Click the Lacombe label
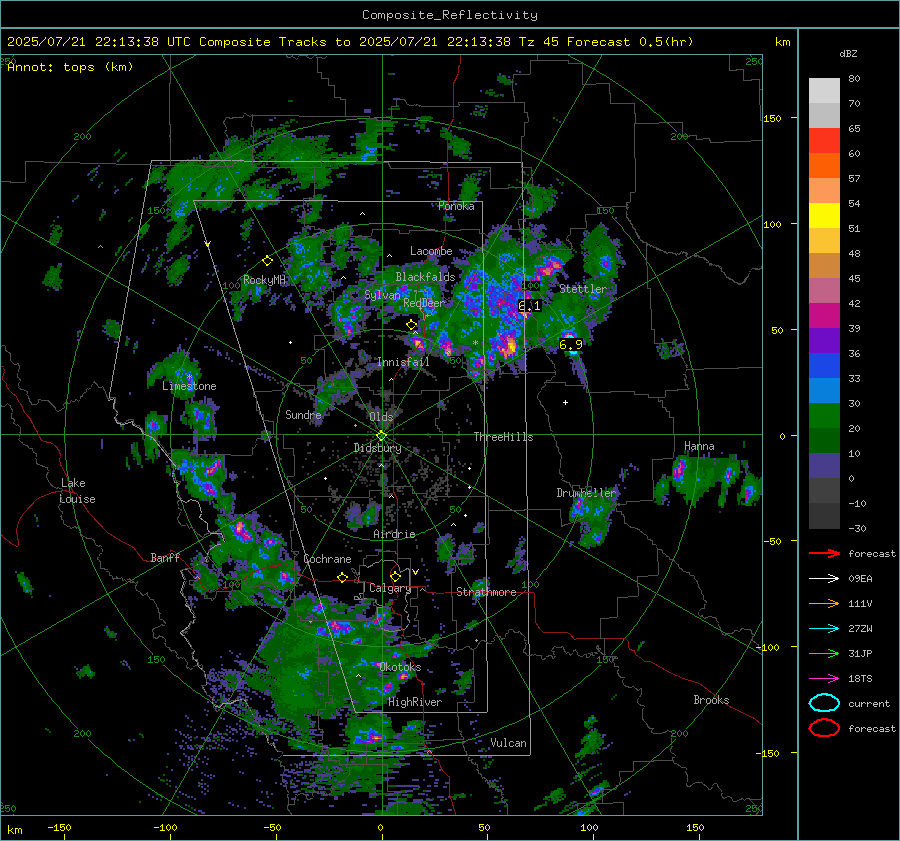 (431, 251)
